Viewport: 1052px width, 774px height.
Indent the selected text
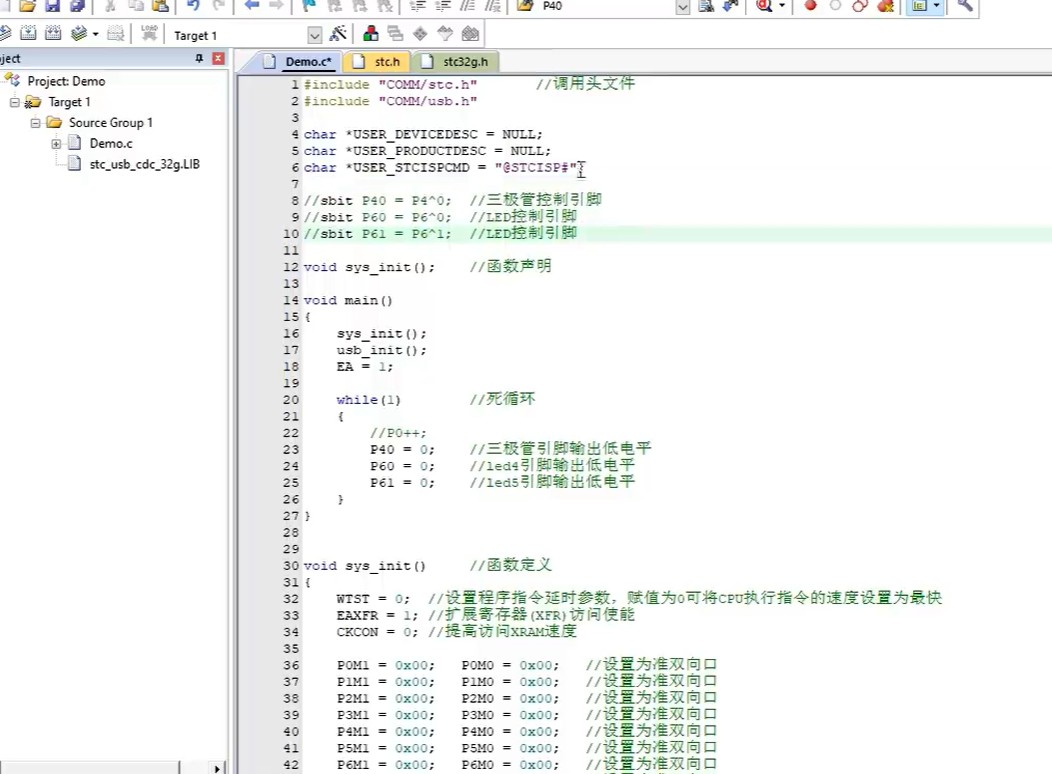click(x=417, y=6)
